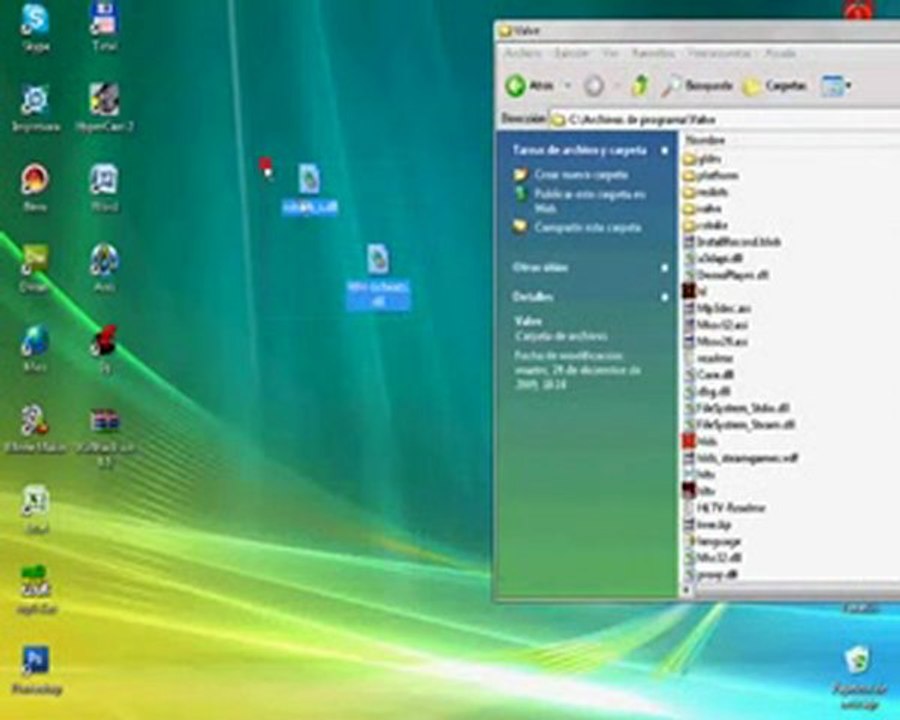Viewport: 900px width, 720px height.
Task: Go up one folder level
Action: pos(639,86)
